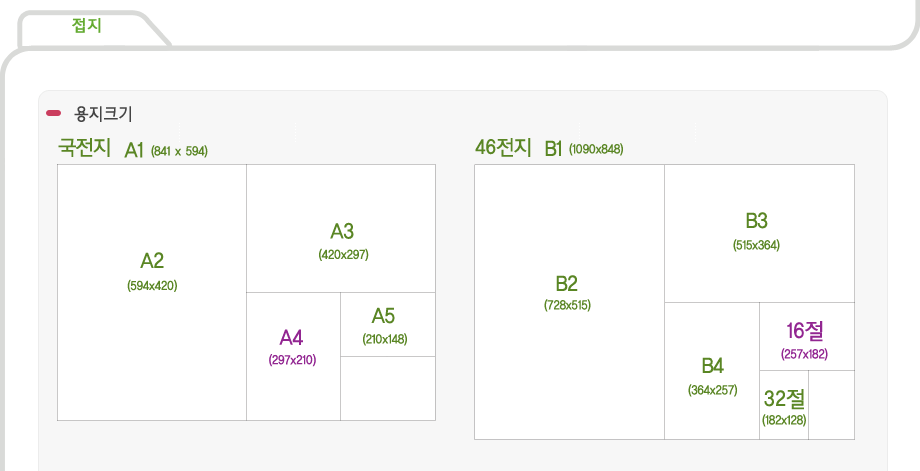This screenshot has width=920, height=471.
Task: Select the A2 (594x420) paper box
Action: pyautogui.click(x=152, y=292)
